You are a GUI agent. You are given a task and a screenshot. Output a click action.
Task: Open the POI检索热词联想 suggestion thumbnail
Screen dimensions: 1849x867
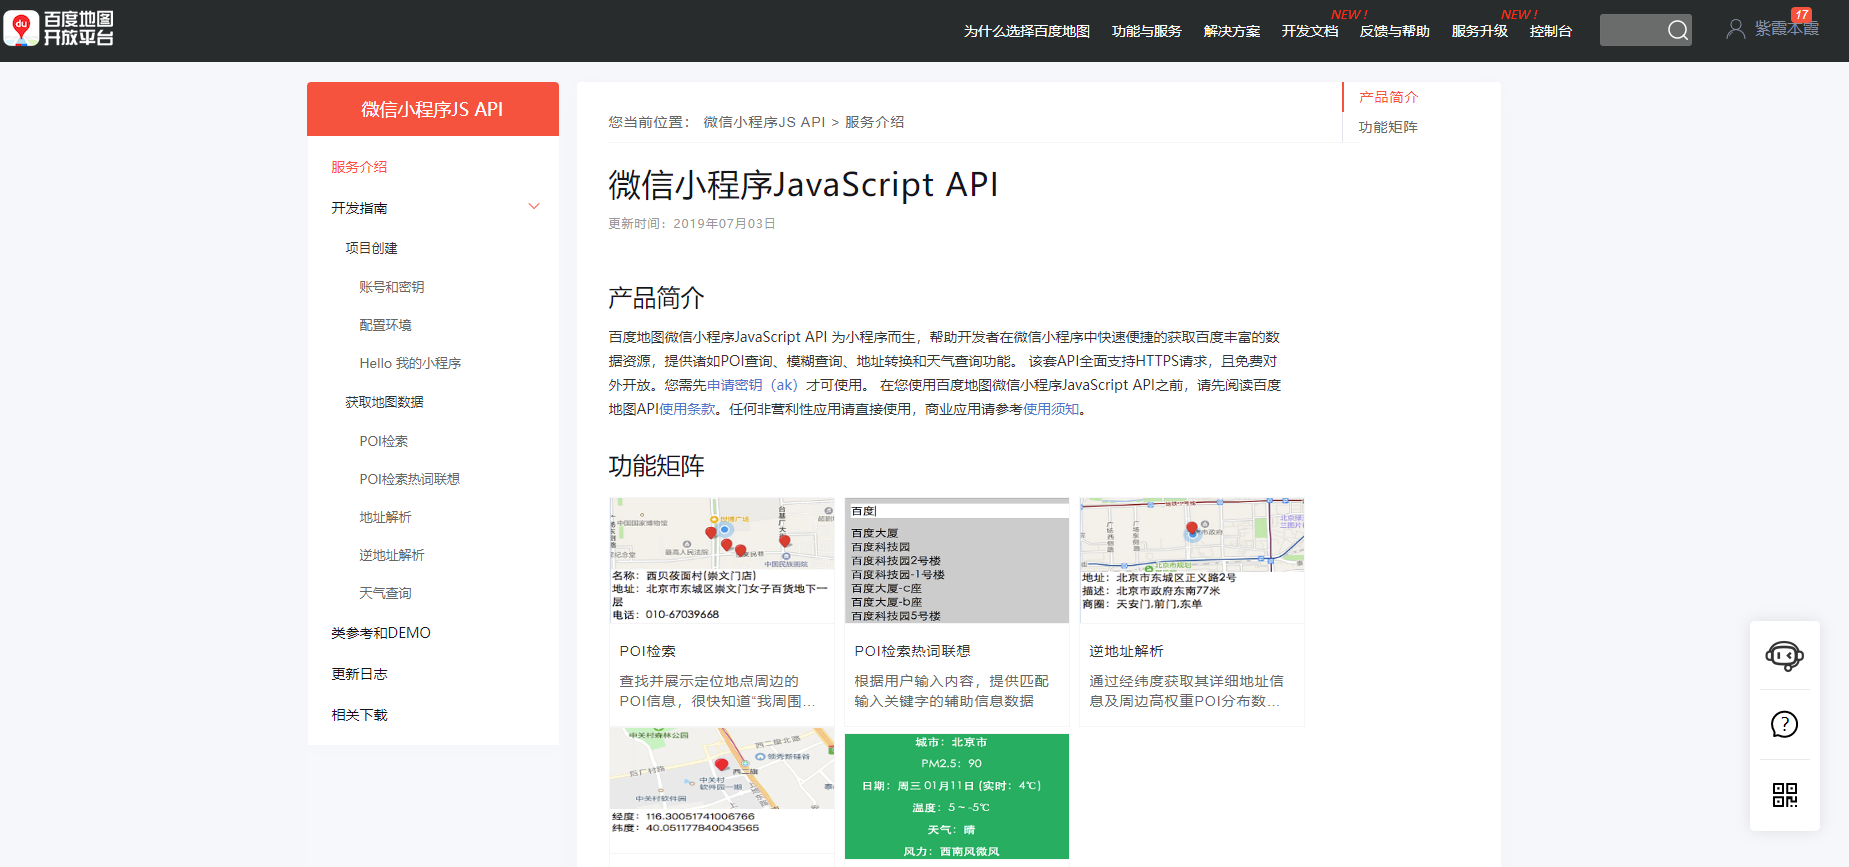957,560
